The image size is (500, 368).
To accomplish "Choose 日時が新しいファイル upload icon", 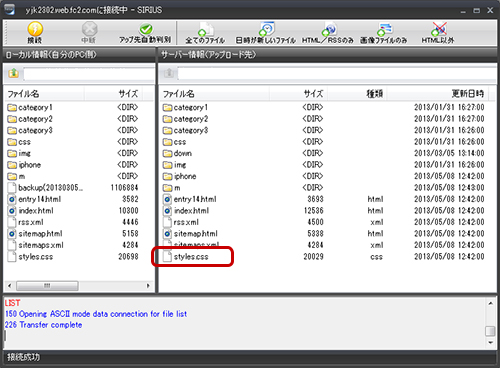I will (x=266, y=33).
